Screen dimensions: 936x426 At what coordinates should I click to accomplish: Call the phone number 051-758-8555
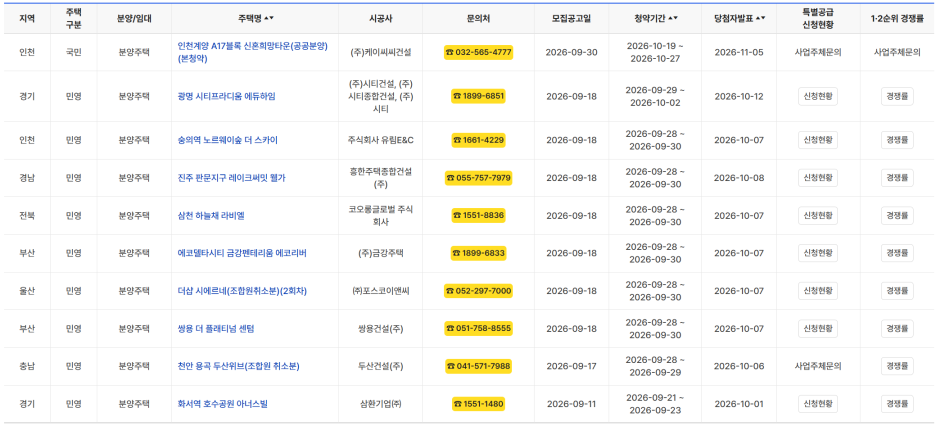point(478,328)
